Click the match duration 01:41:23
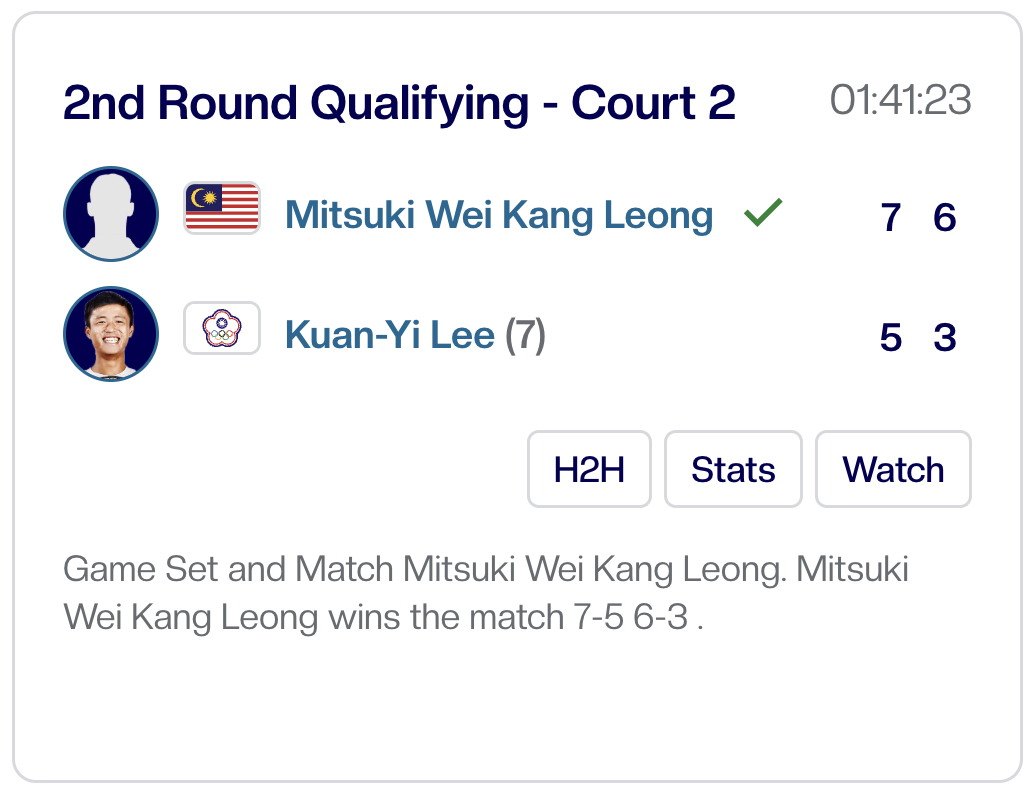 [900, 100]
